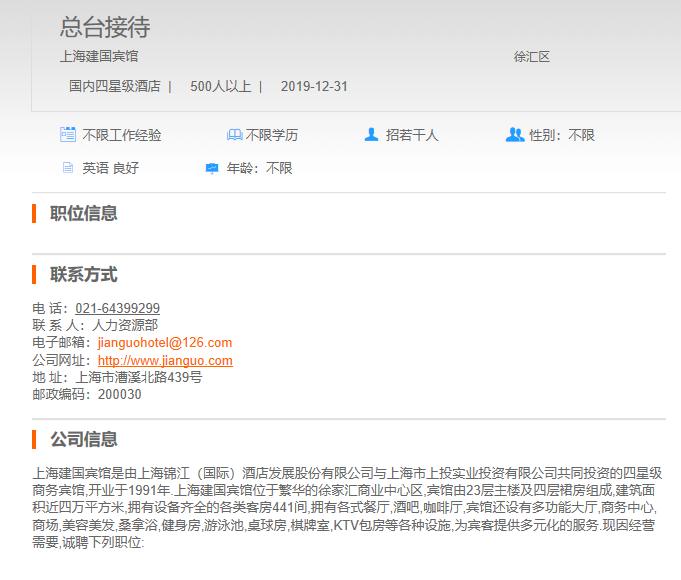Click the single-person hiring count icon
Screen dimensions: 681x580
tap(371, 135)
